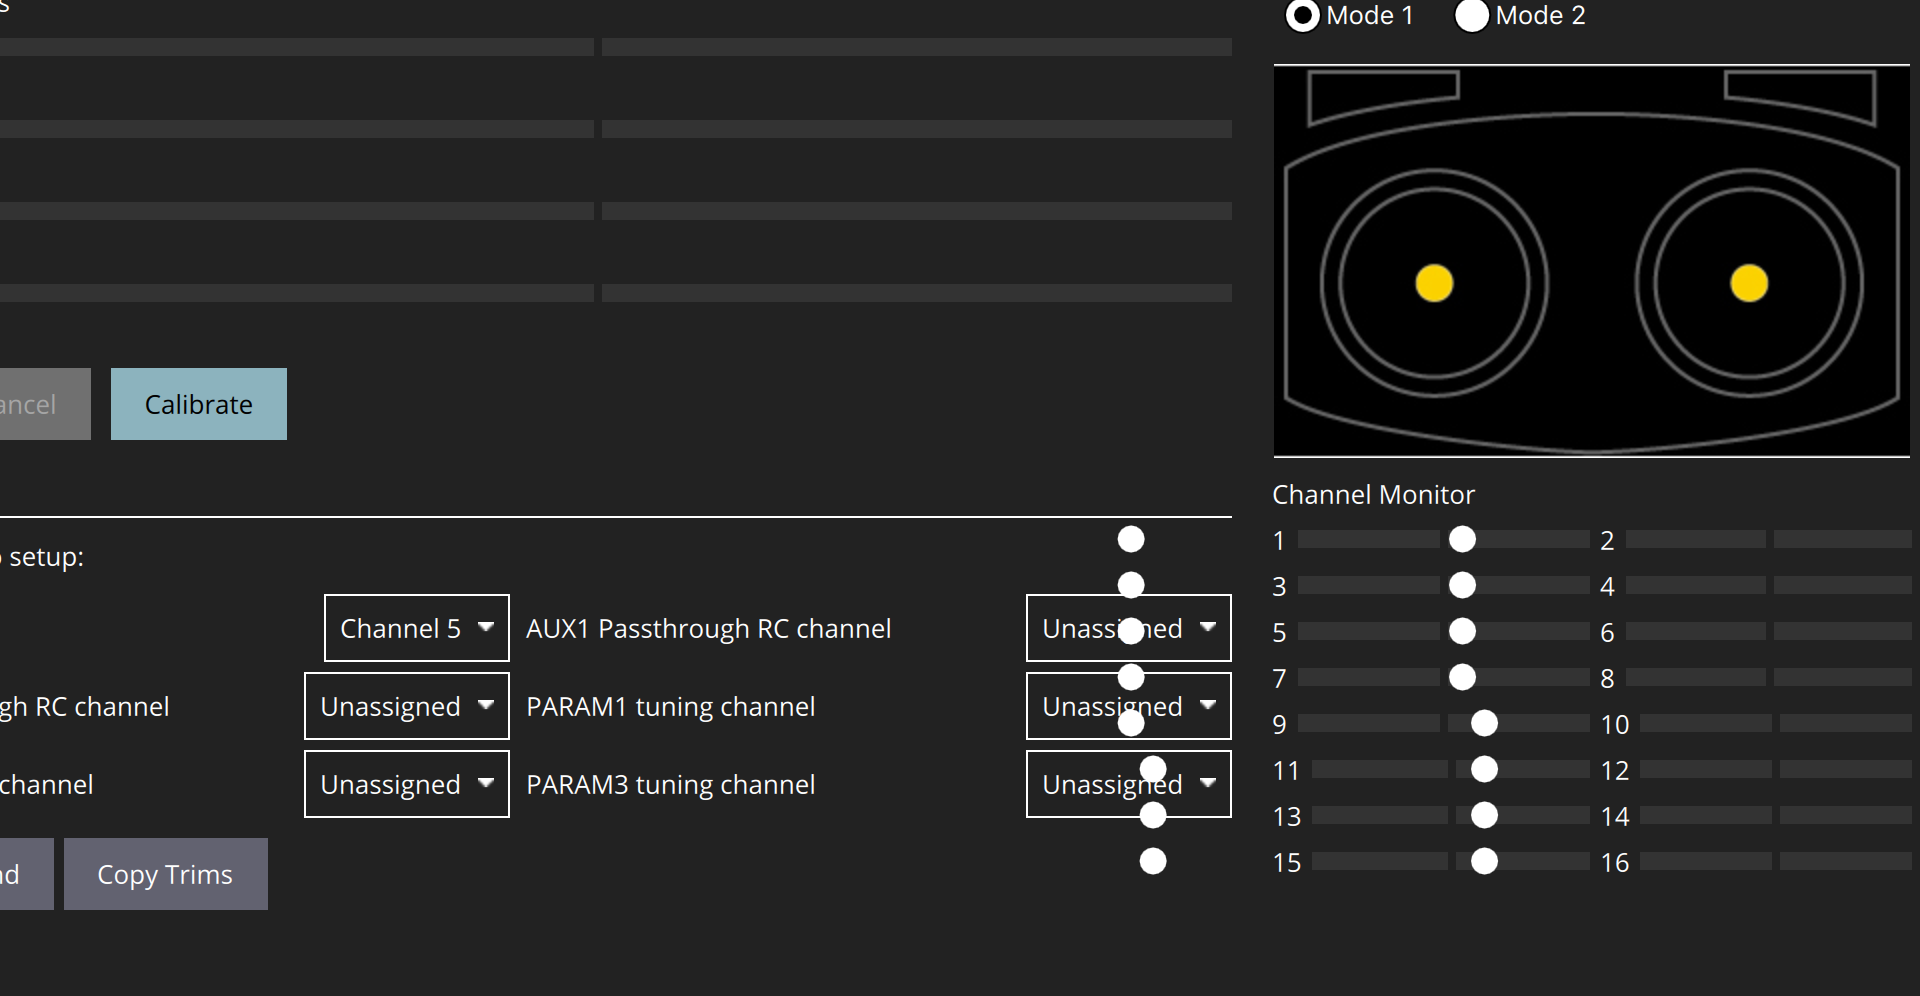Open the Channel 5 dropdown for AUX1 passthrough
Image resolution: width=1920 pixels, height=996 pixels.
pos(416,628)
